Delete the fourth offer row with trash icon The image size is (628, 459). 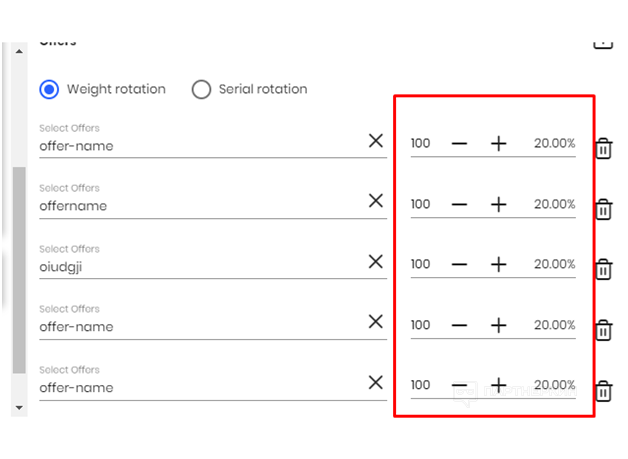coord(604,330)
